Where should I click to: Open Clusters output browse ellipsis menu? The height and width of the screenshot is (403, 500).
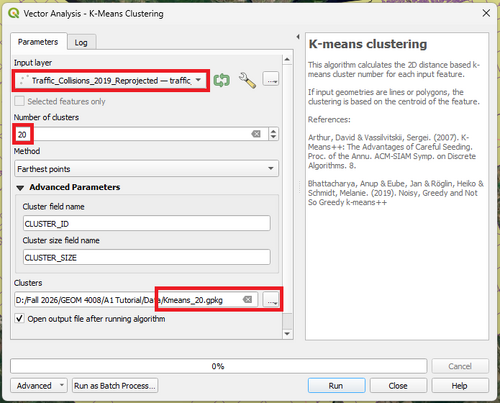pyautogui.click(x=271, y=299)
